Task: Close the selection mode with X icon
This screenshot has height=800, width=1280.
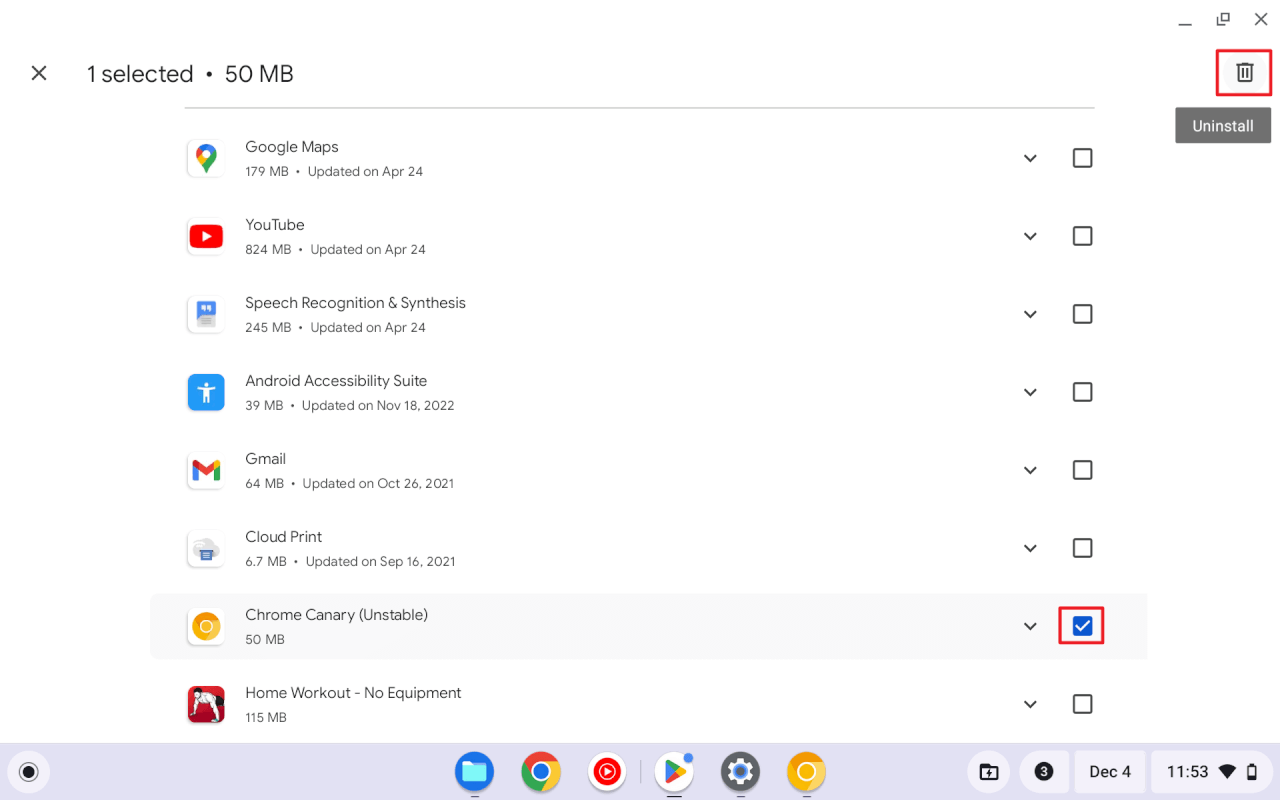Action: (x=39, y=73)
